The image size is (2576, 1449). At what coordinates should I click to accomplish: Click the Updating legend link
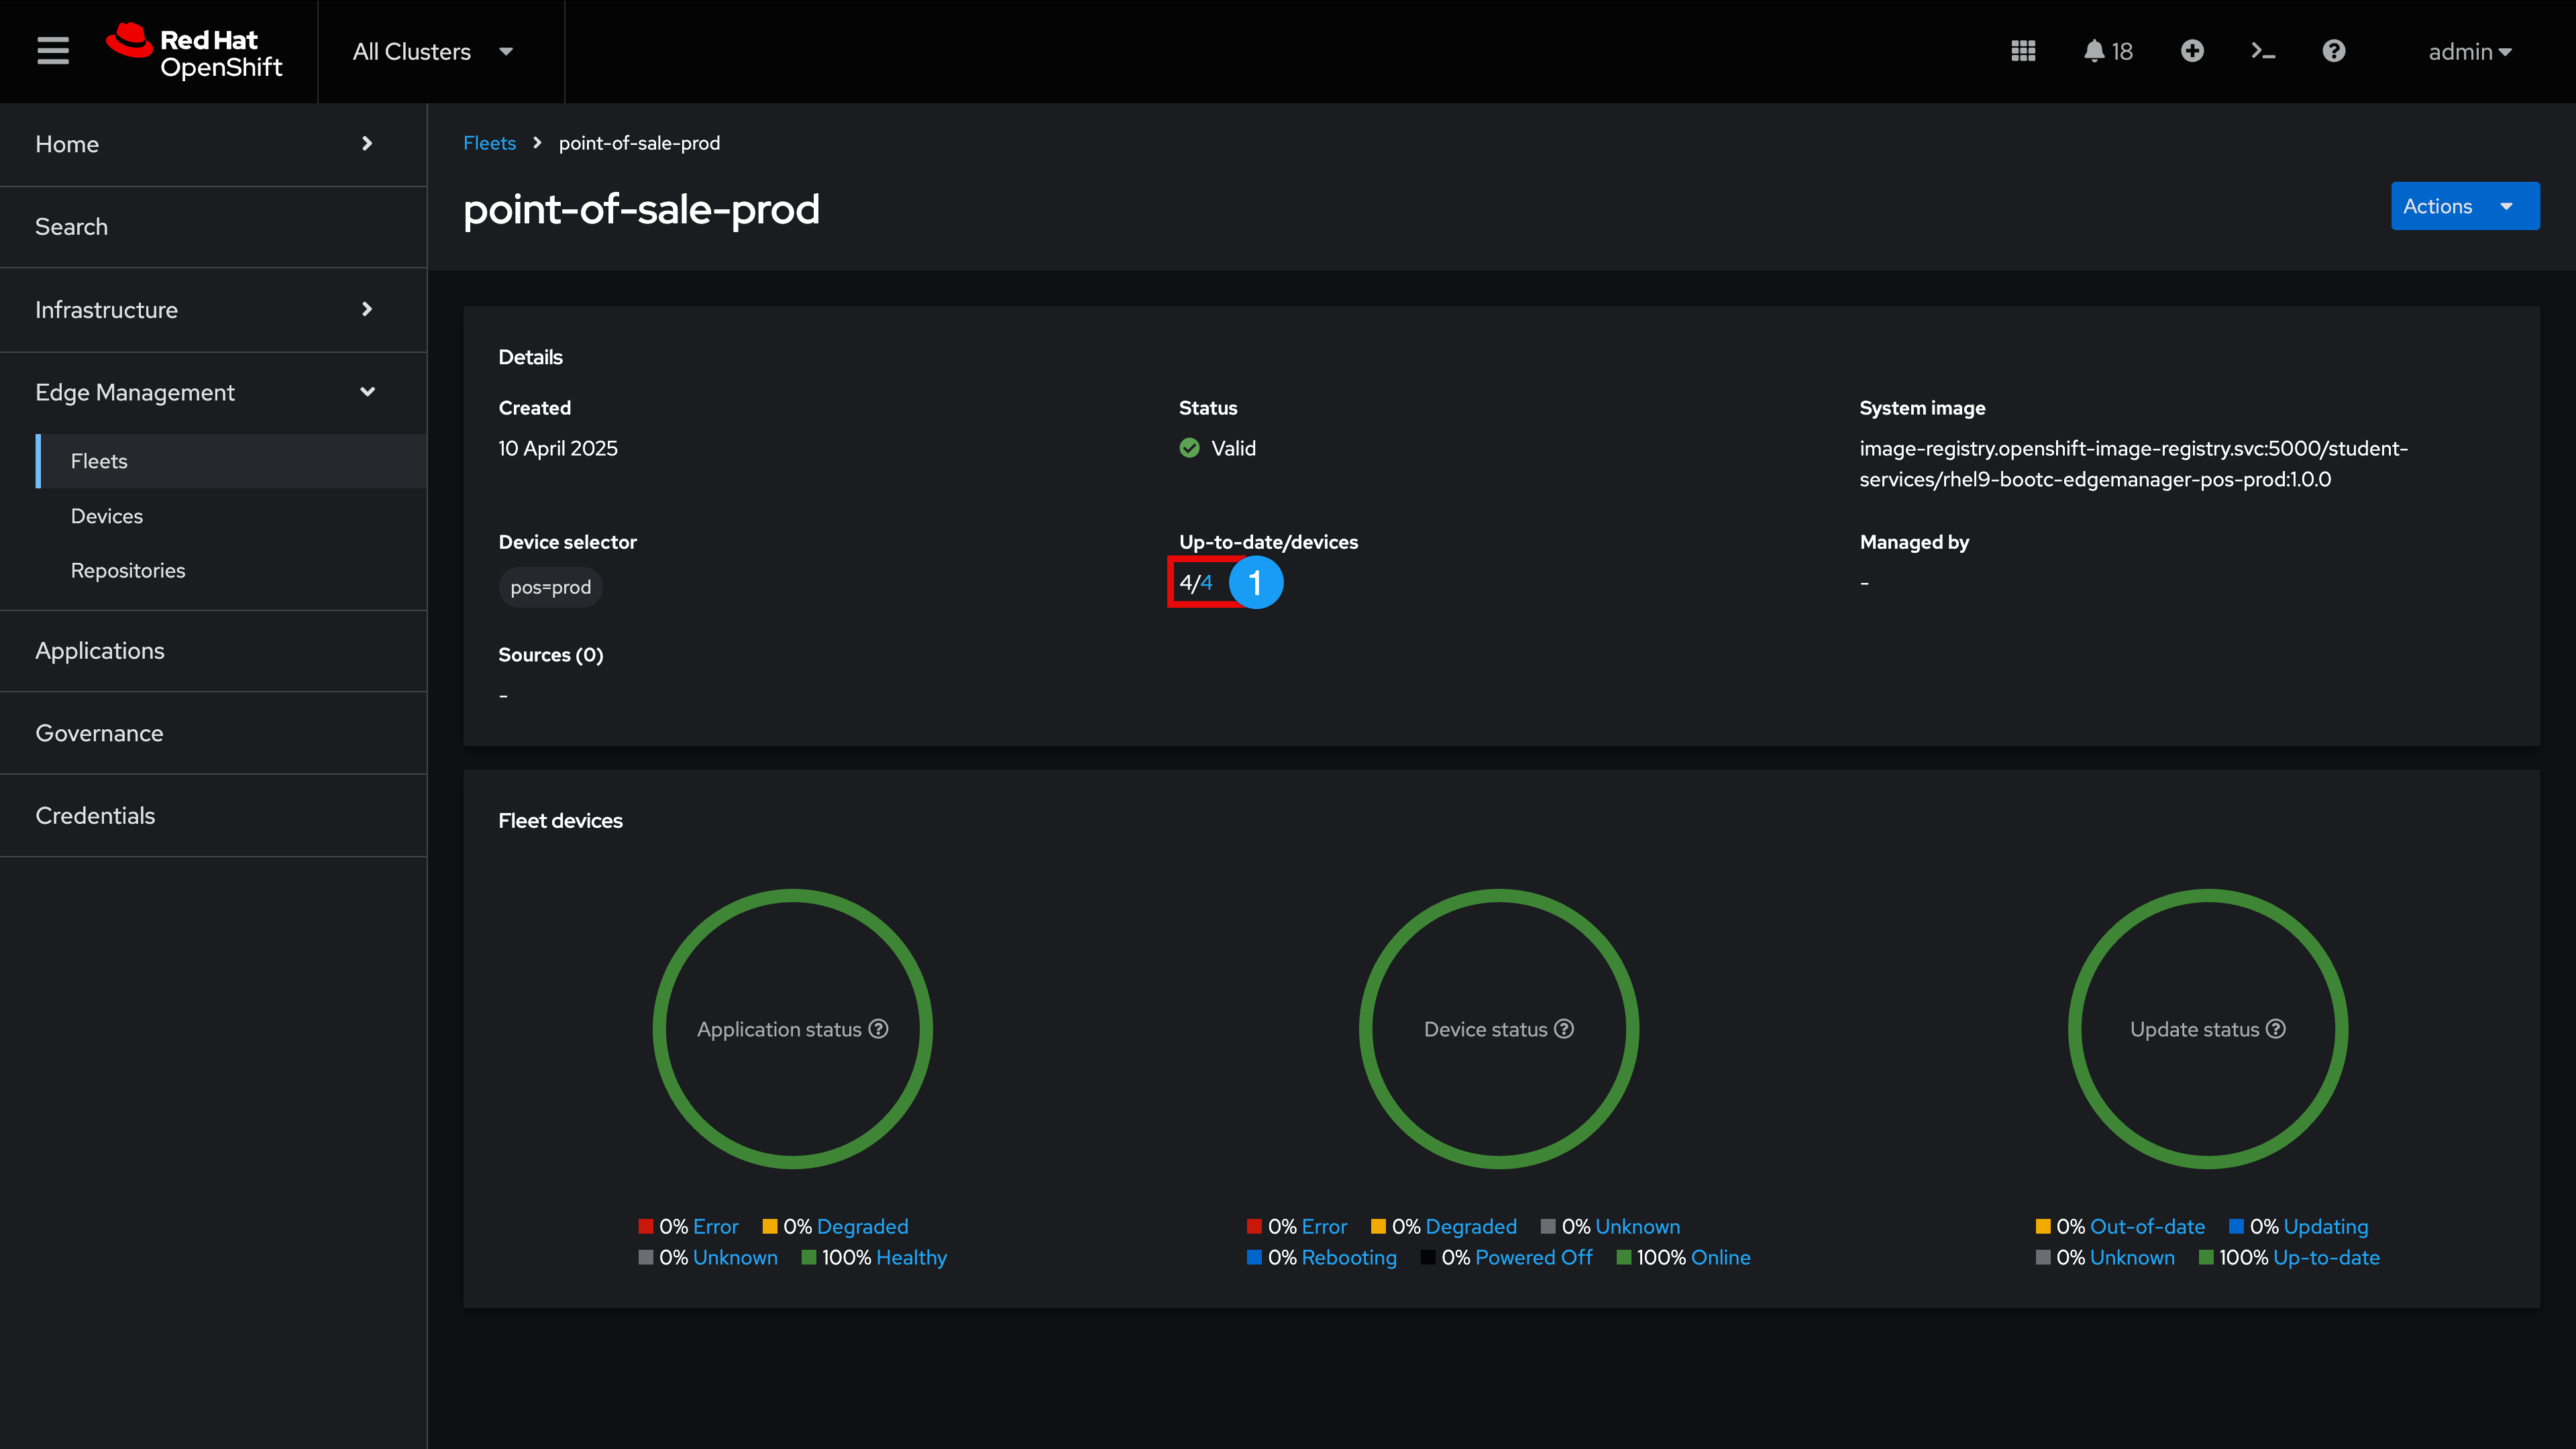pos(2325,1226)
